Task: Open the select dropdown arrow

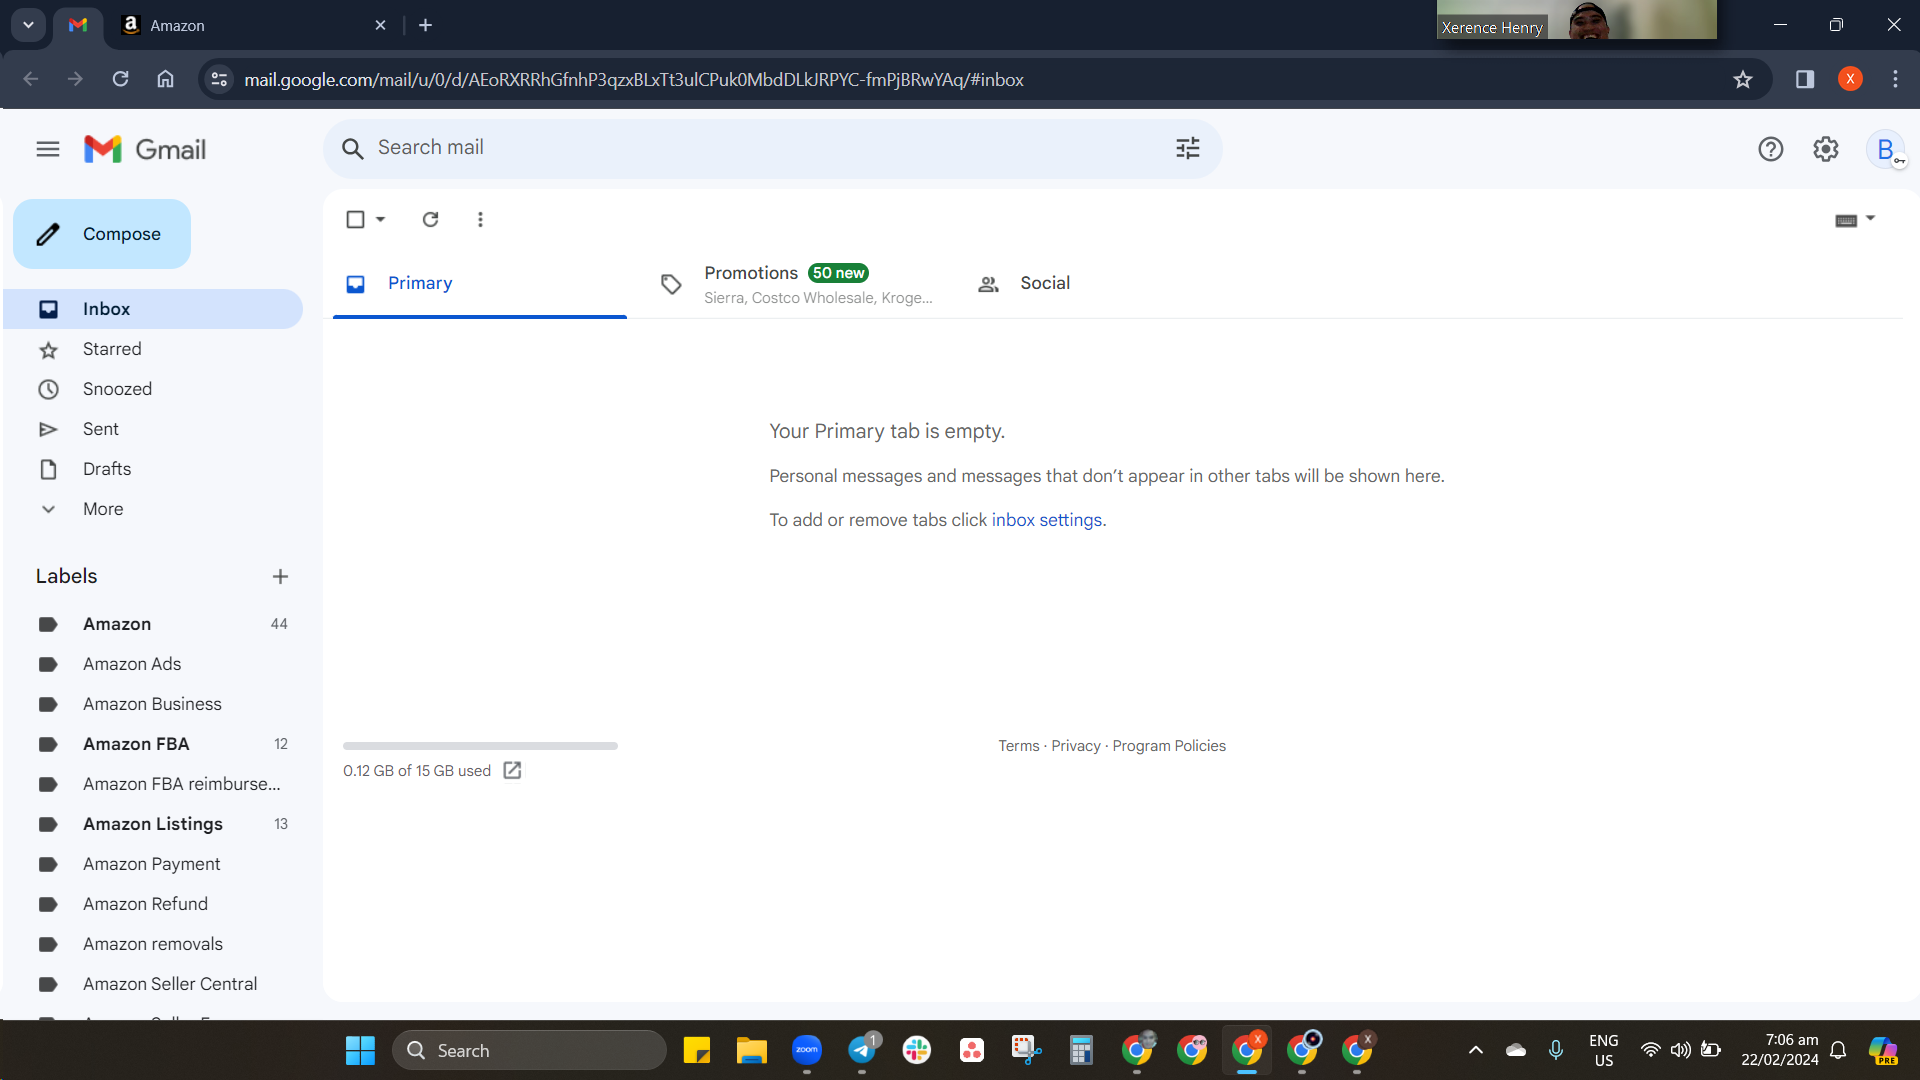Action: point(380,219)
